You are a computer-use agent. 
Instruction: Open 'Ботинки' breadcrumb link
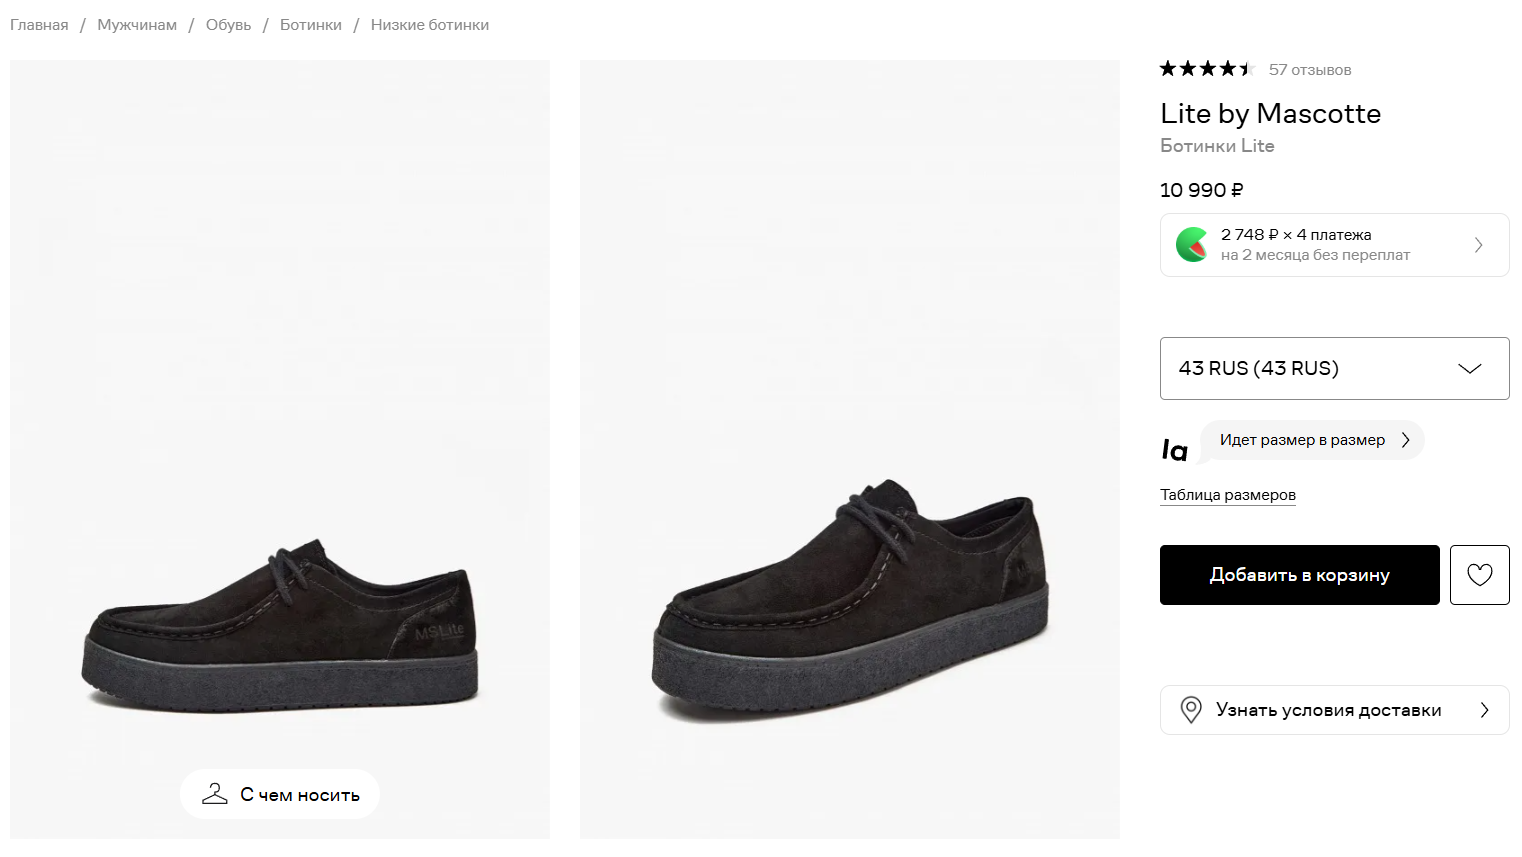coord(310,25)
